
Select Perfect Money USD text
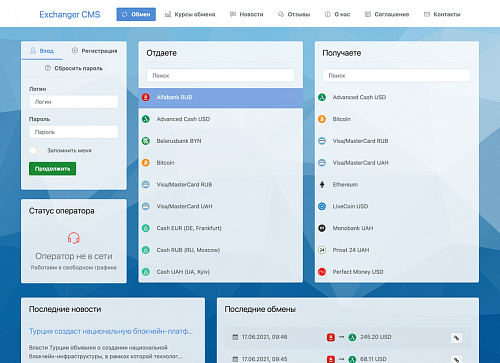[x=358, y=272]
